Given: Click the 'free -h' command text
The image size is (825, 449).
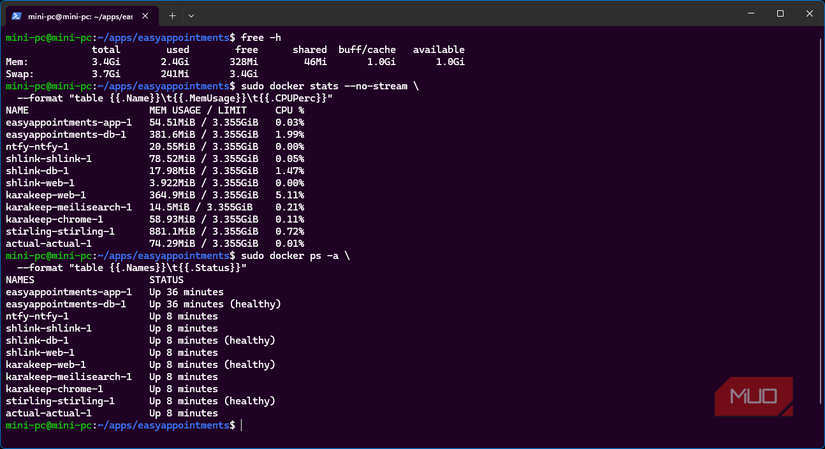Looking at the screenshot, I should click(261, 37).
